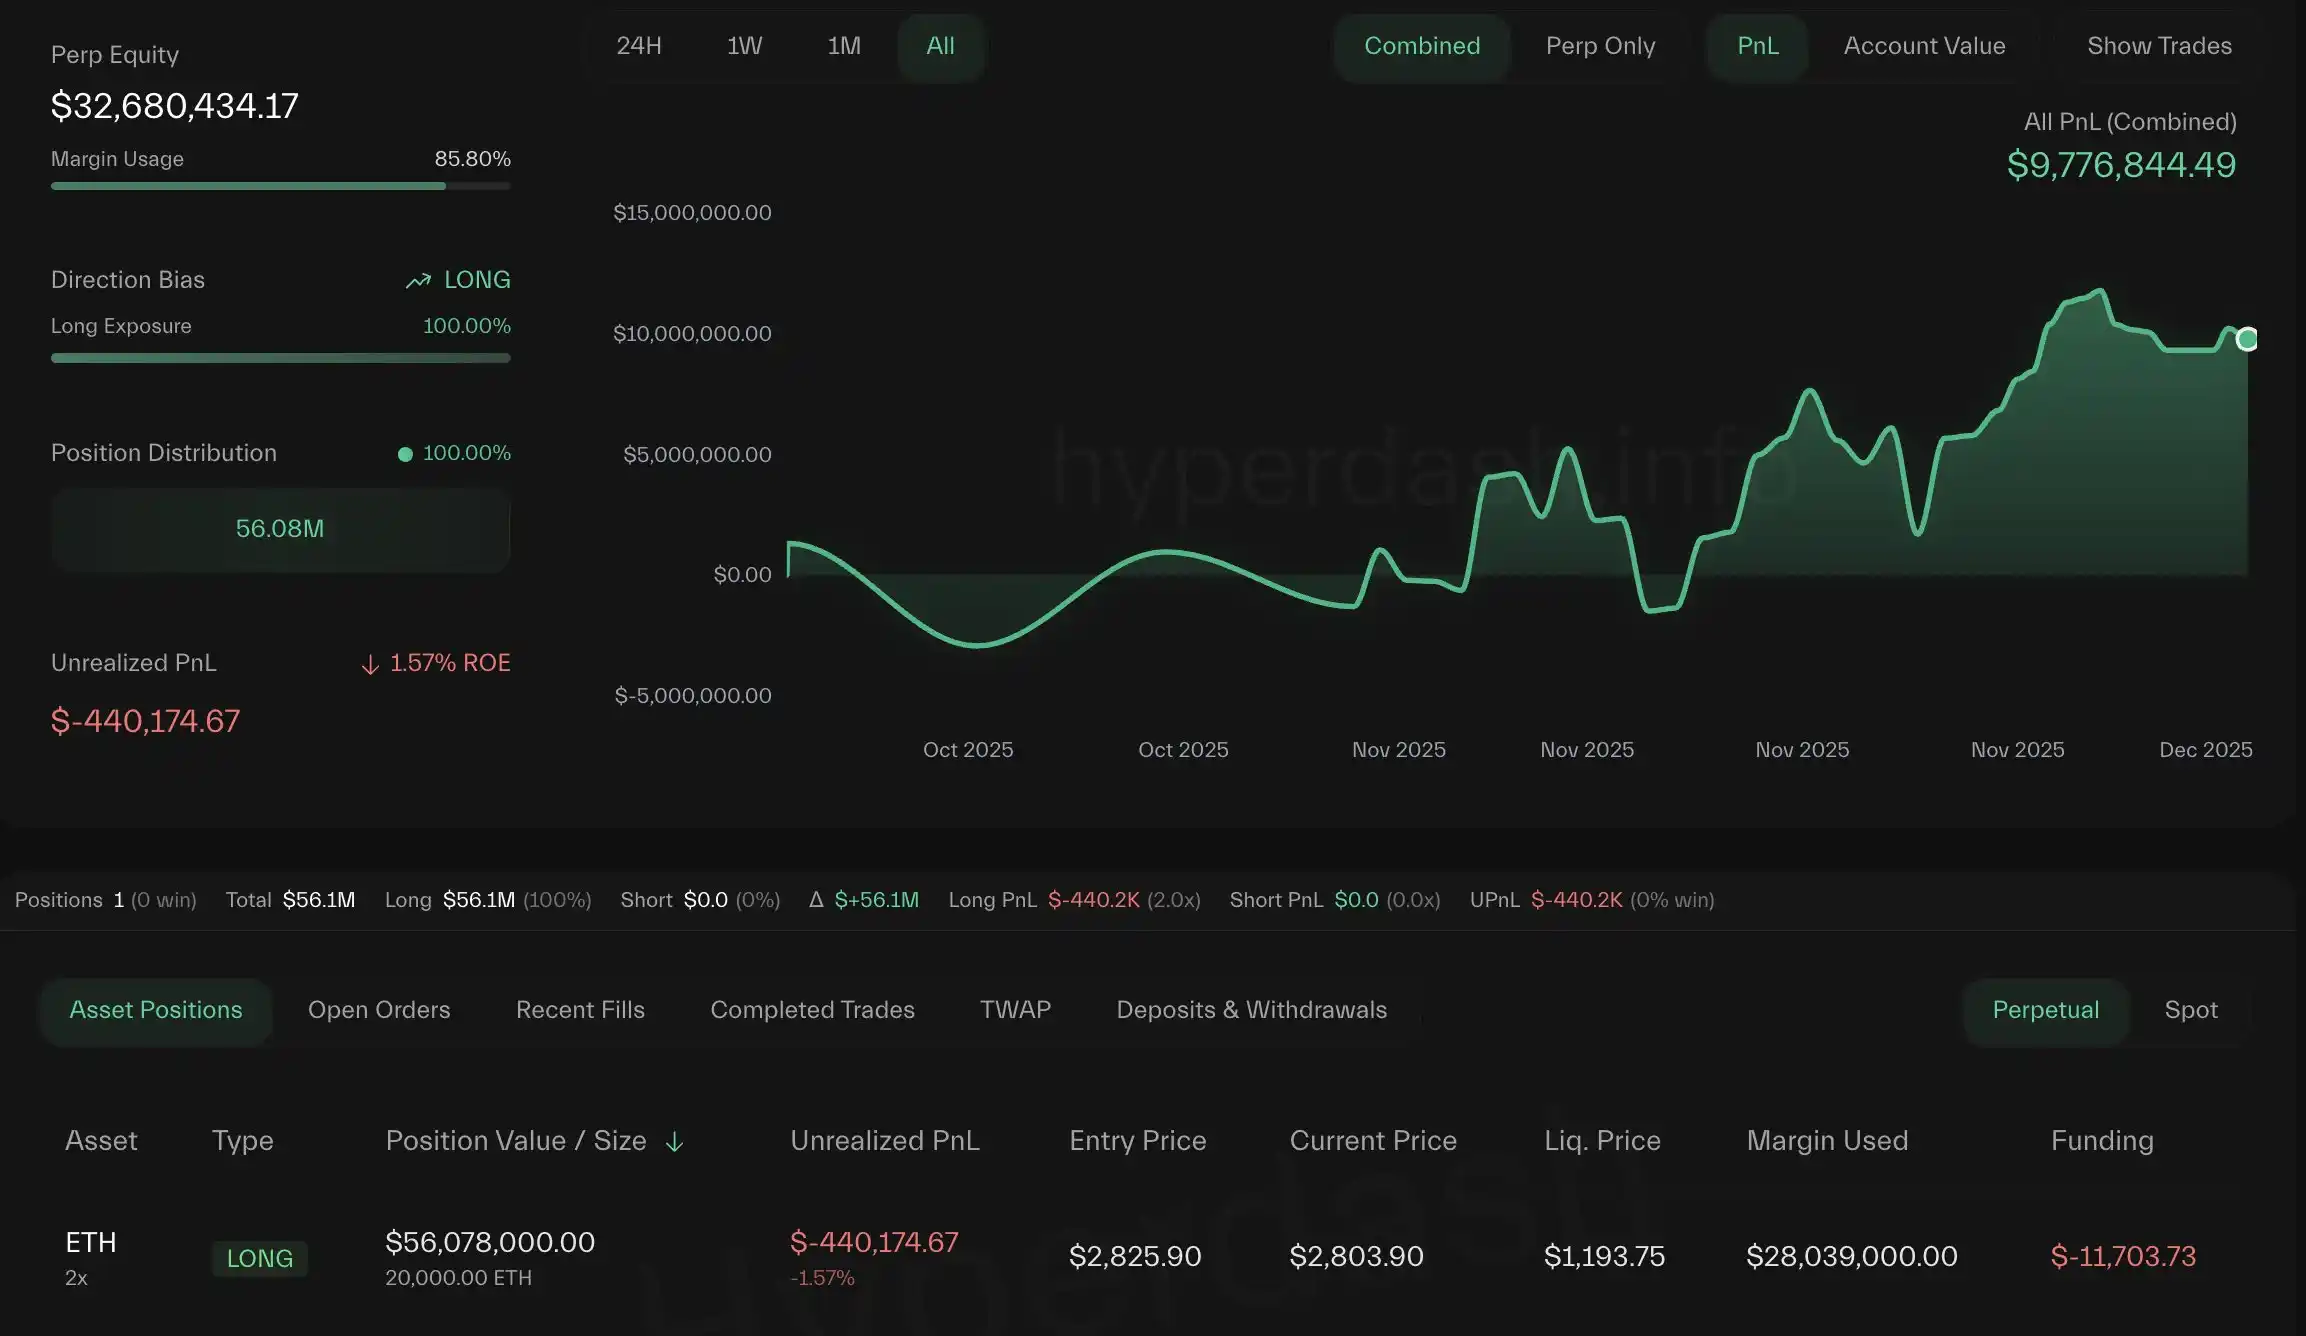Screen dimensions: 2306x1336
Task: Open the TWAP tab
Action: [1014, 1010]
